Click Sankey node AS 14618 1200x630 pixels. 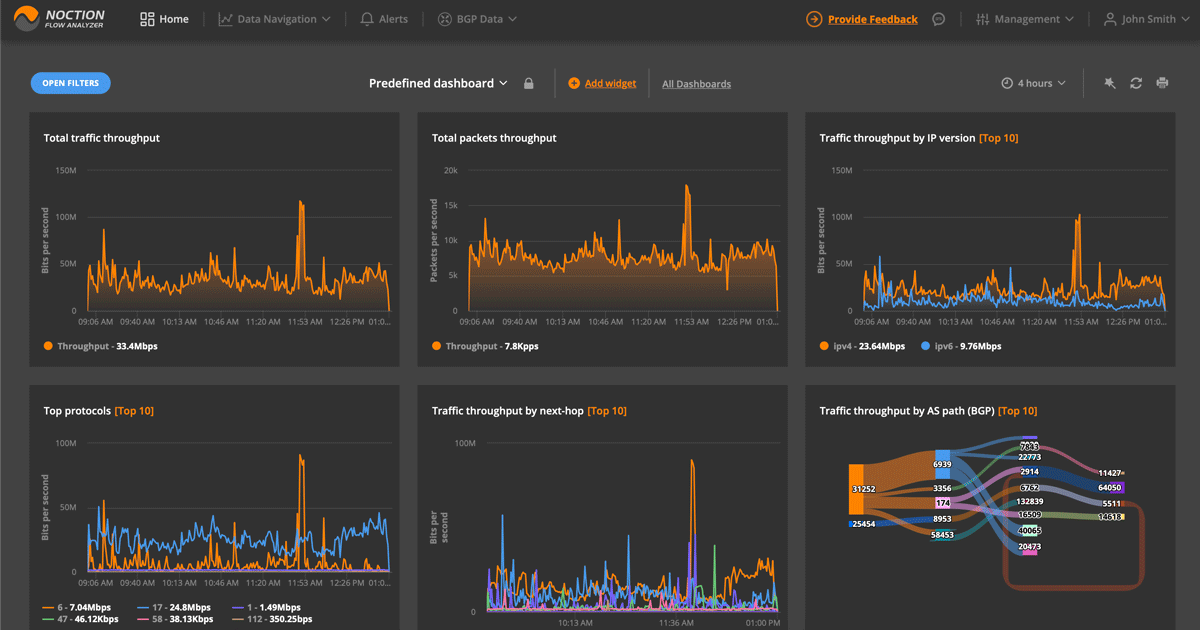click(1111, 517)
